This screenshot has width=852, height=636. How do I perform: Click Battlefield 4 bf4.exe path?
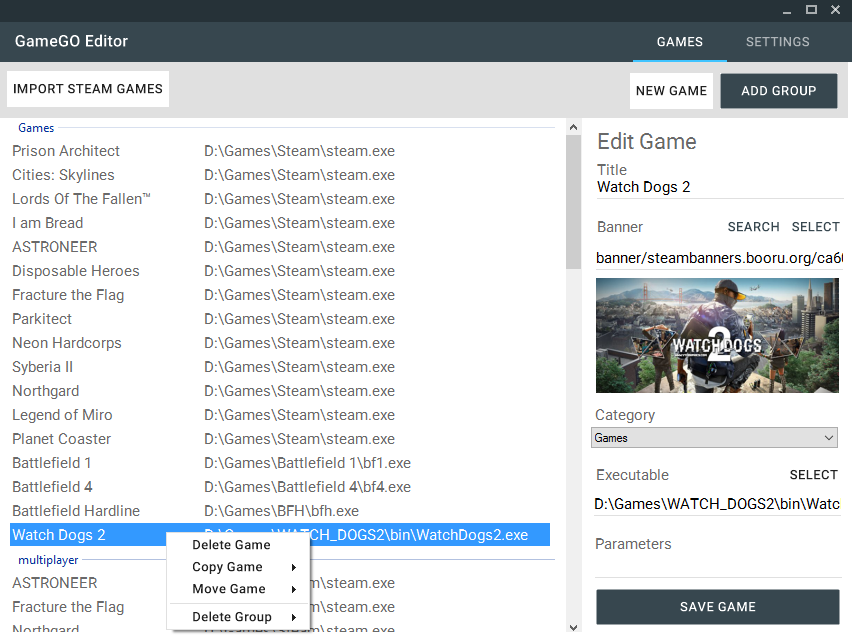(x=307, y=487)
